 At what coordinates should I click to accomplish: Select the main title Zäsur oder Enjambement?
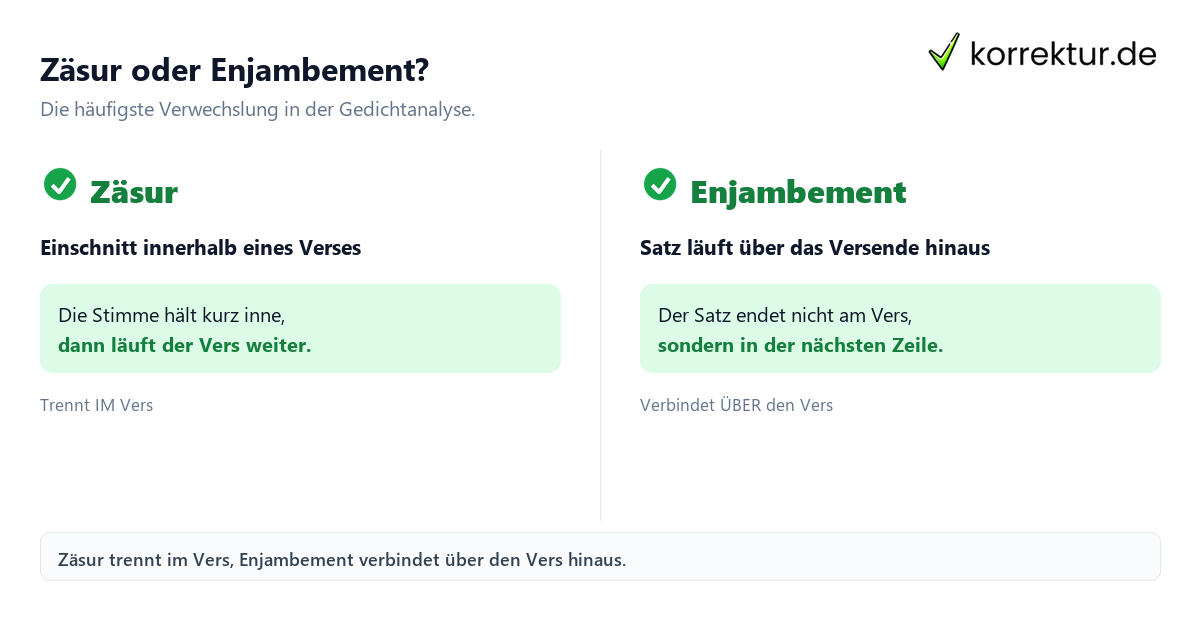(x=235, y=70)
